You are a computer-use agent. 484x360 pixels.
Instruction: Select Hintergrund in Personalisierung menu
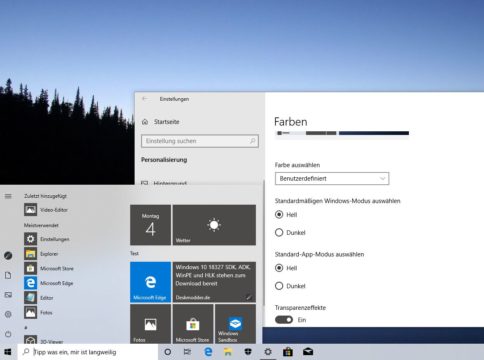coord(164,183)
